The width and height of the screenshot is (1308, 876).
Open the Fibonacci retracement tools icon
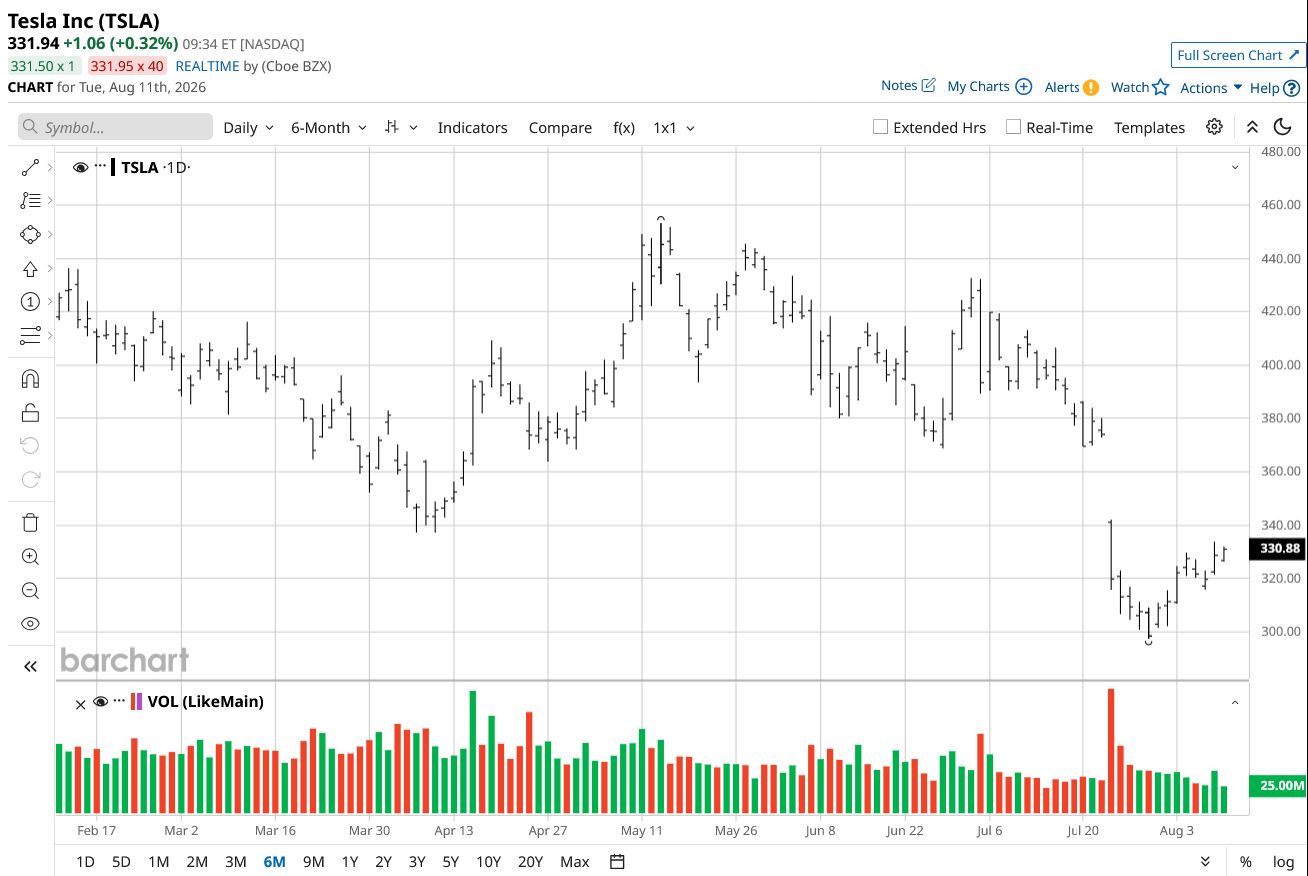[30, 201]
